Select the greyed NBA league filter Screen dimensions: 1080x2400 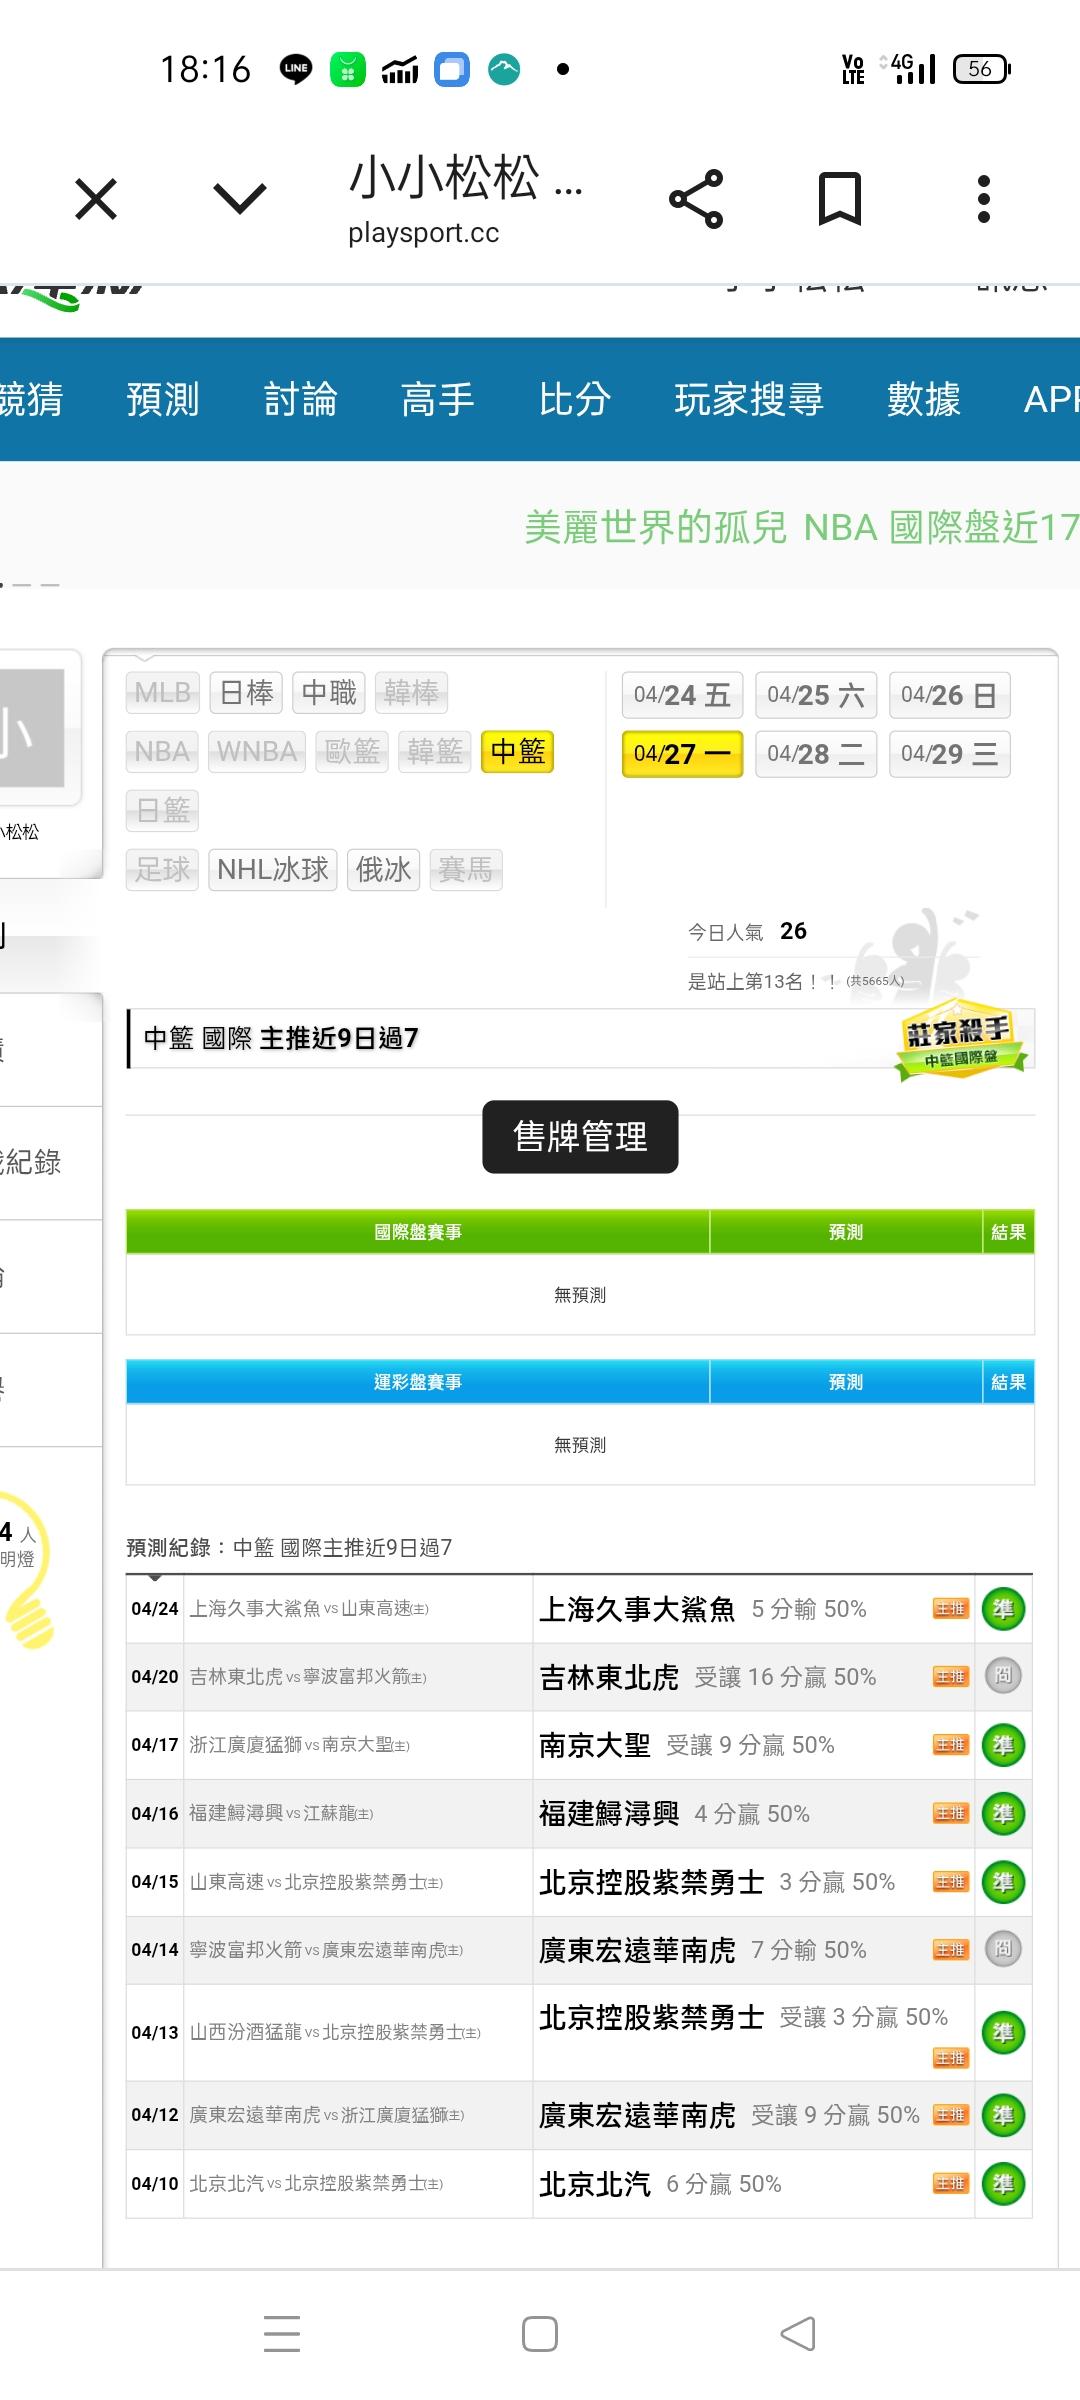coord(162,752)
